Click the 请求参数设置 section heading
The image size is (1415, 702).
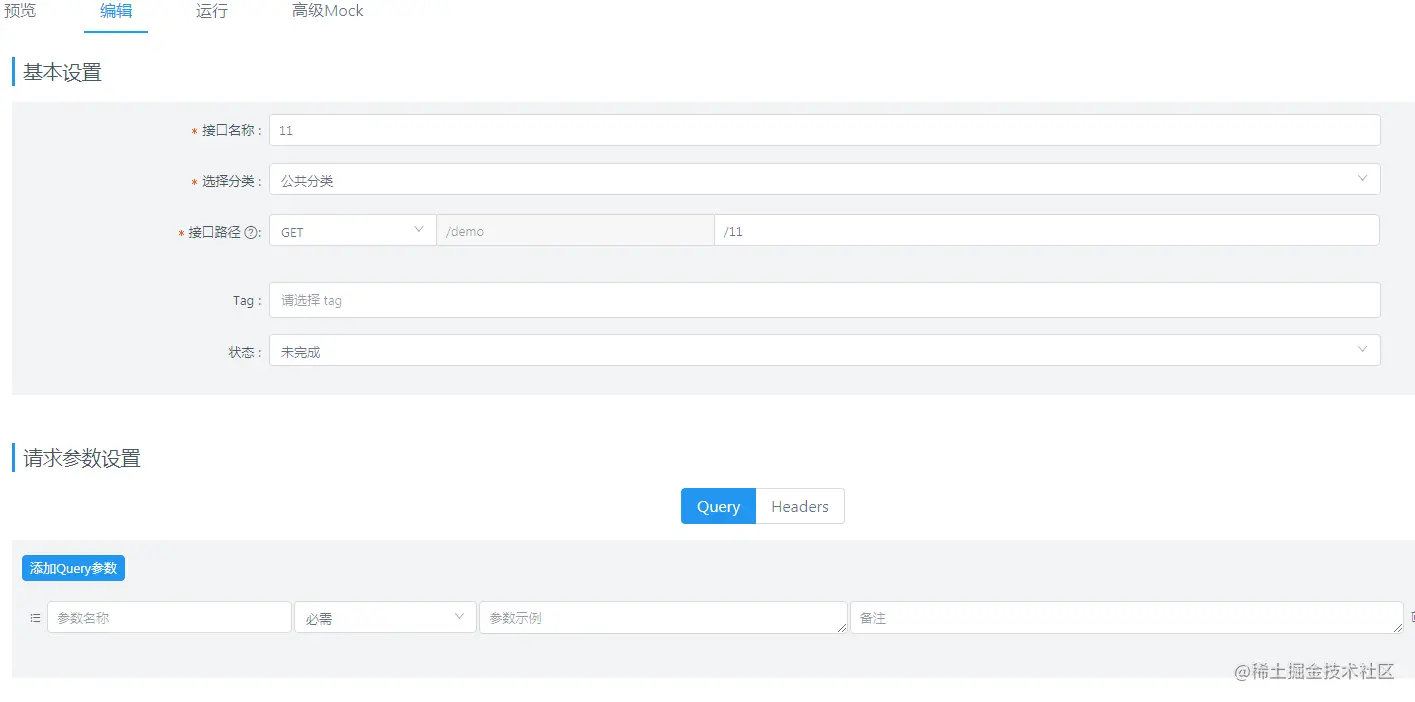pyautogui.click(x=82, y=458)
